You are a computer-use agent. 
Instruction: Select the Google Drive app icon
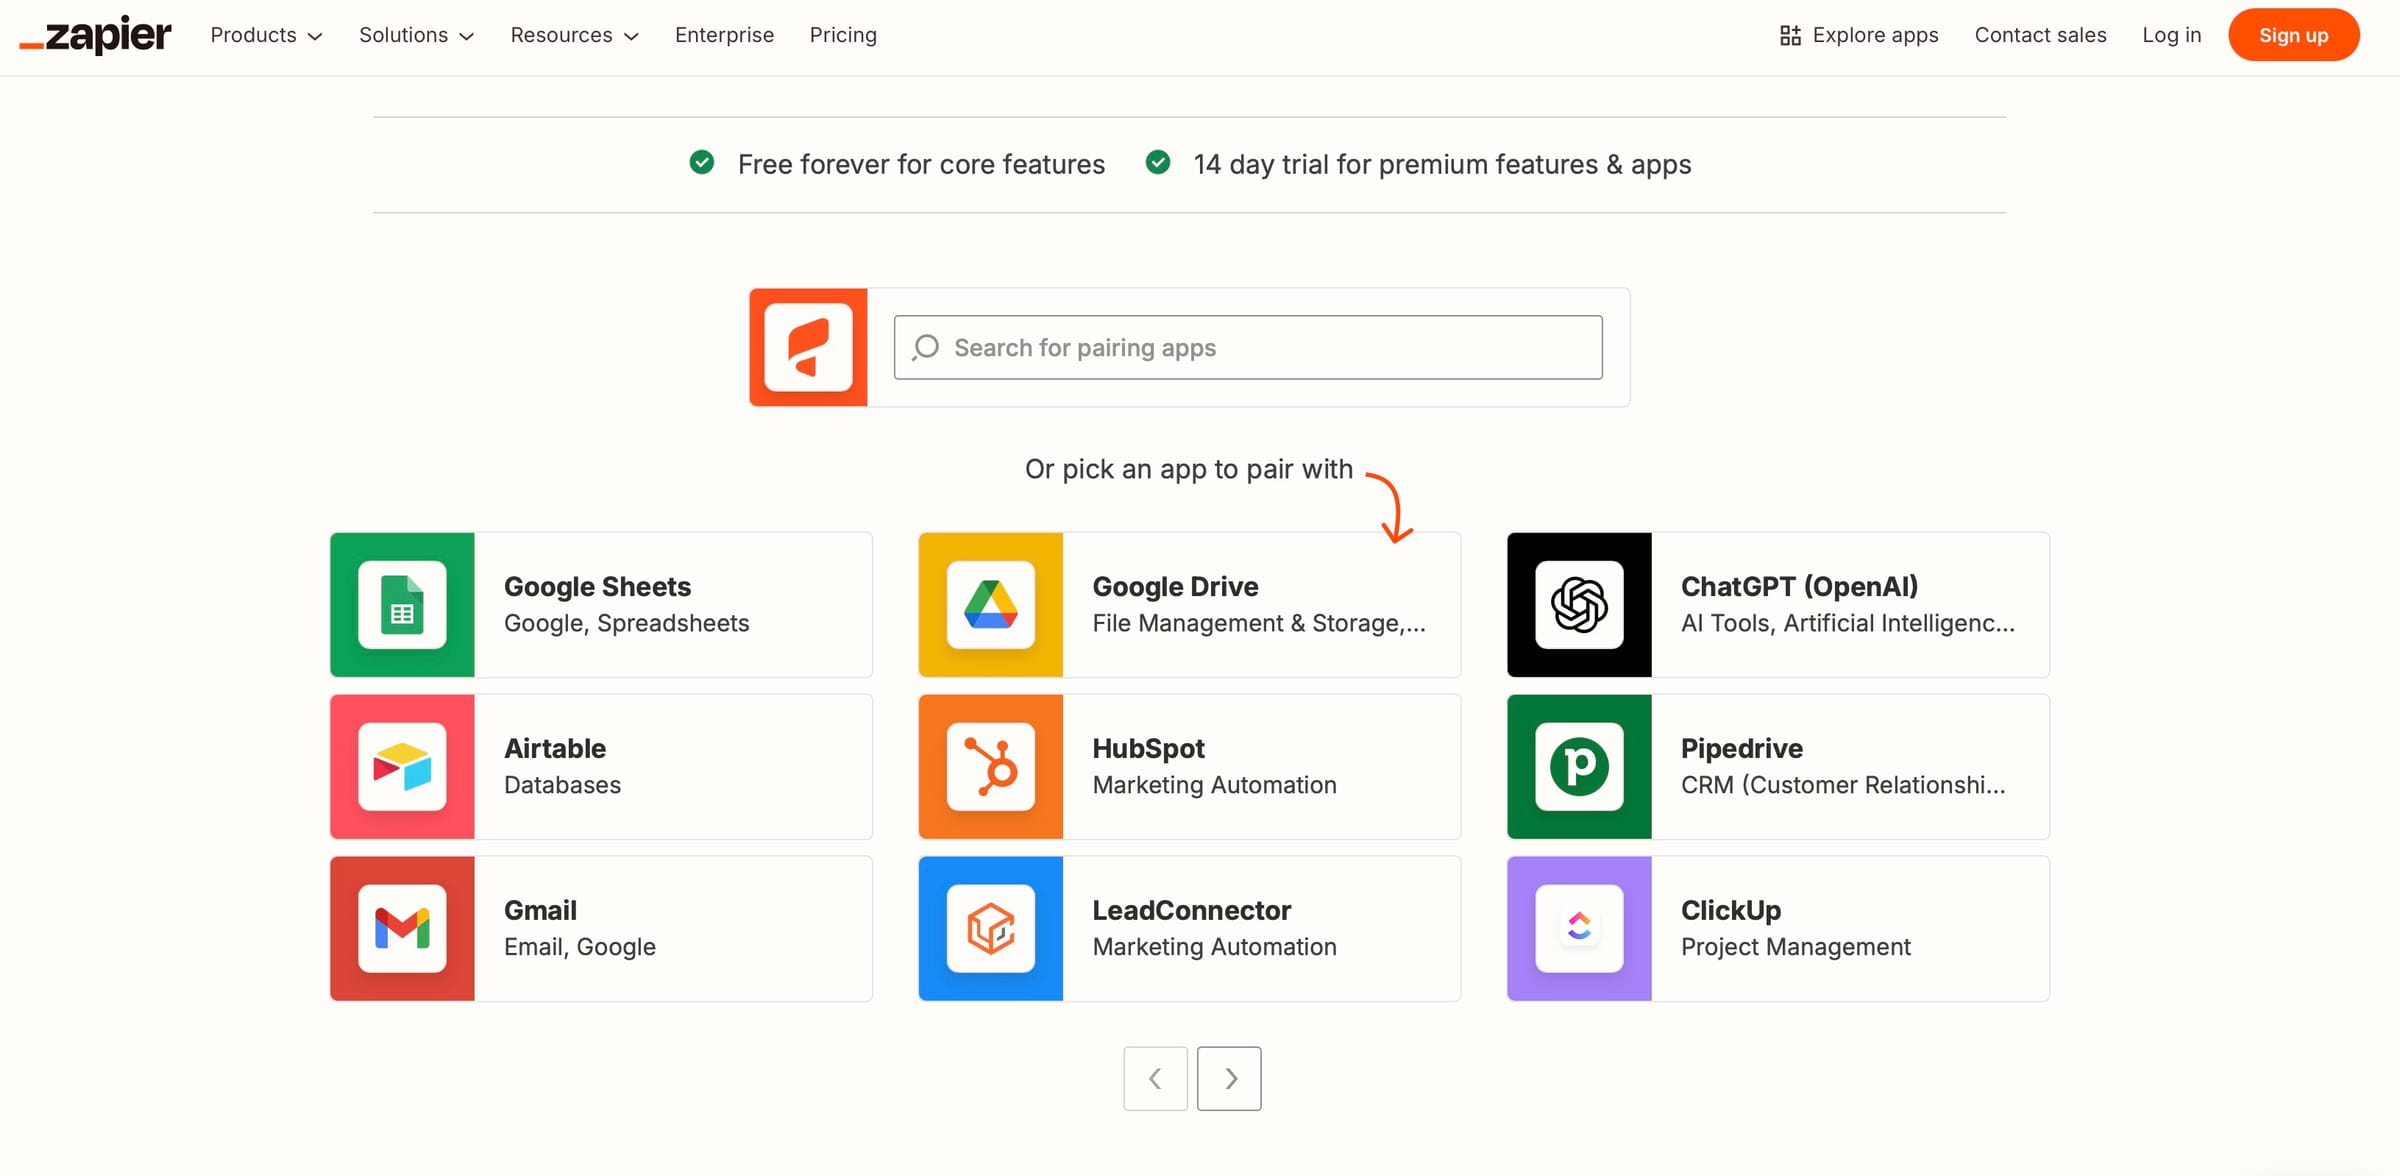tap(990, 604)
